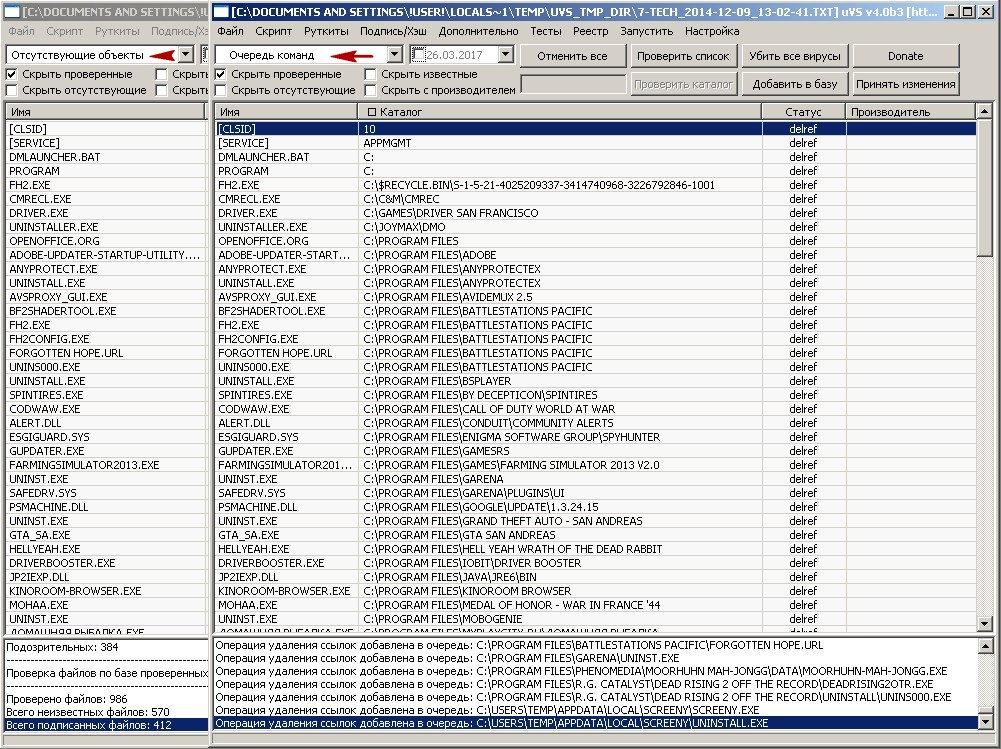Viewport: 1001px width, 749px height.
Task: Toggle Скрыть проверенные in front window
Action: point(220,74)
